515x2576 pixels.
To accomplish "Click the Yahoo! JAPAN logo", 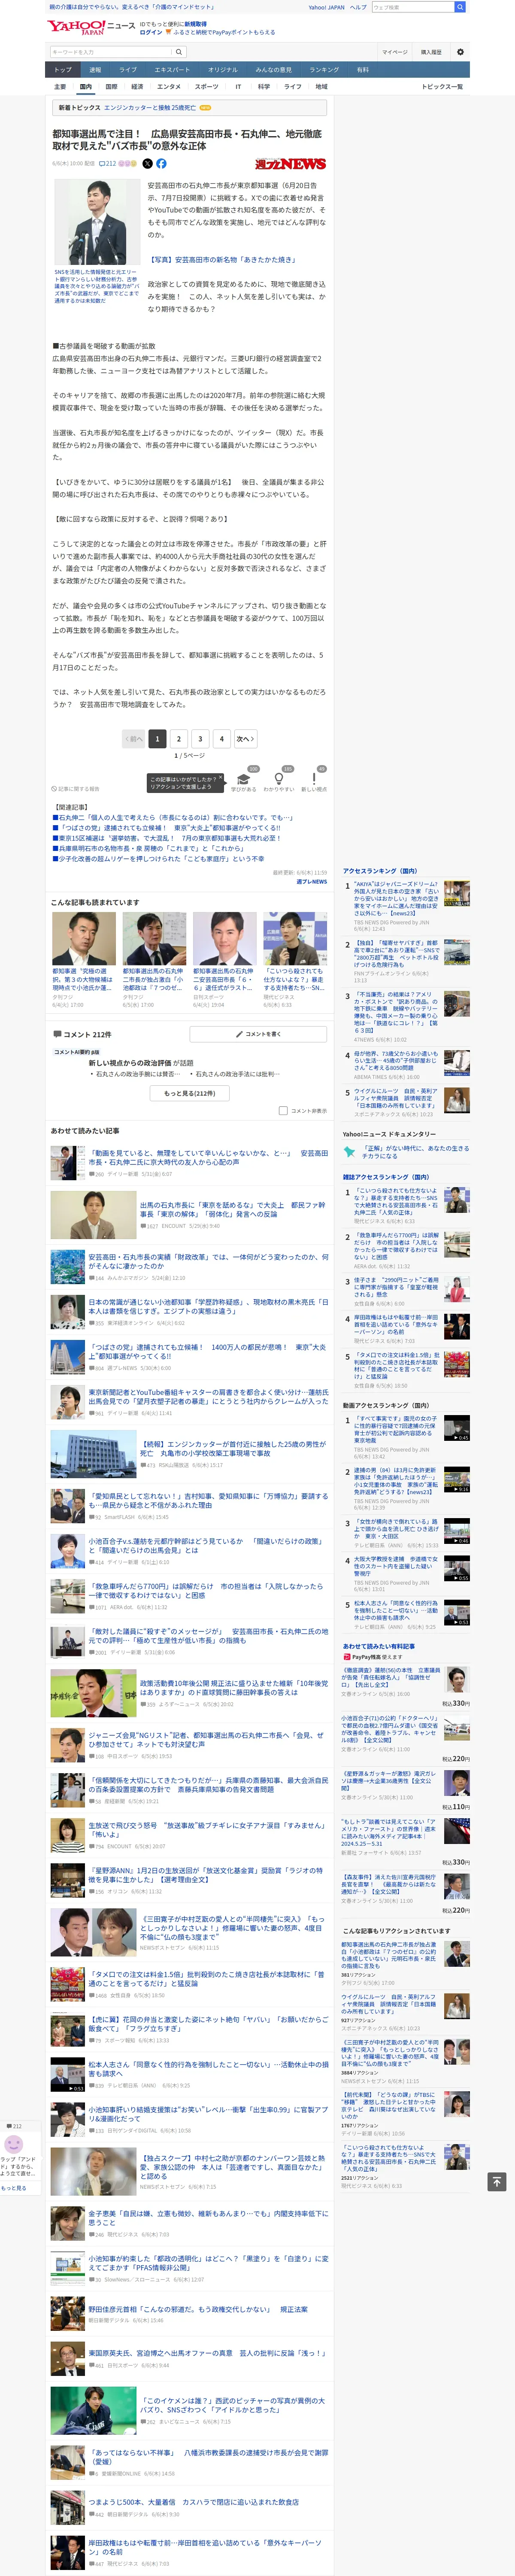I will pos(76,27).
